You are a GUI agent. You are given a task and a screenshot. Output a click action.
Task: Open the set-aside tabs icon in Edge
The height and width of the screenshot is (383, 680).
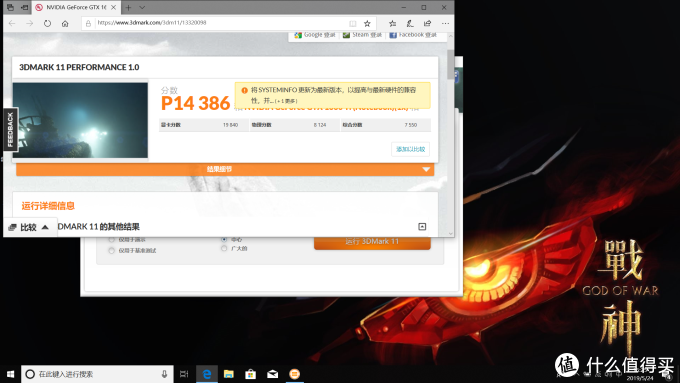[10, 7]
